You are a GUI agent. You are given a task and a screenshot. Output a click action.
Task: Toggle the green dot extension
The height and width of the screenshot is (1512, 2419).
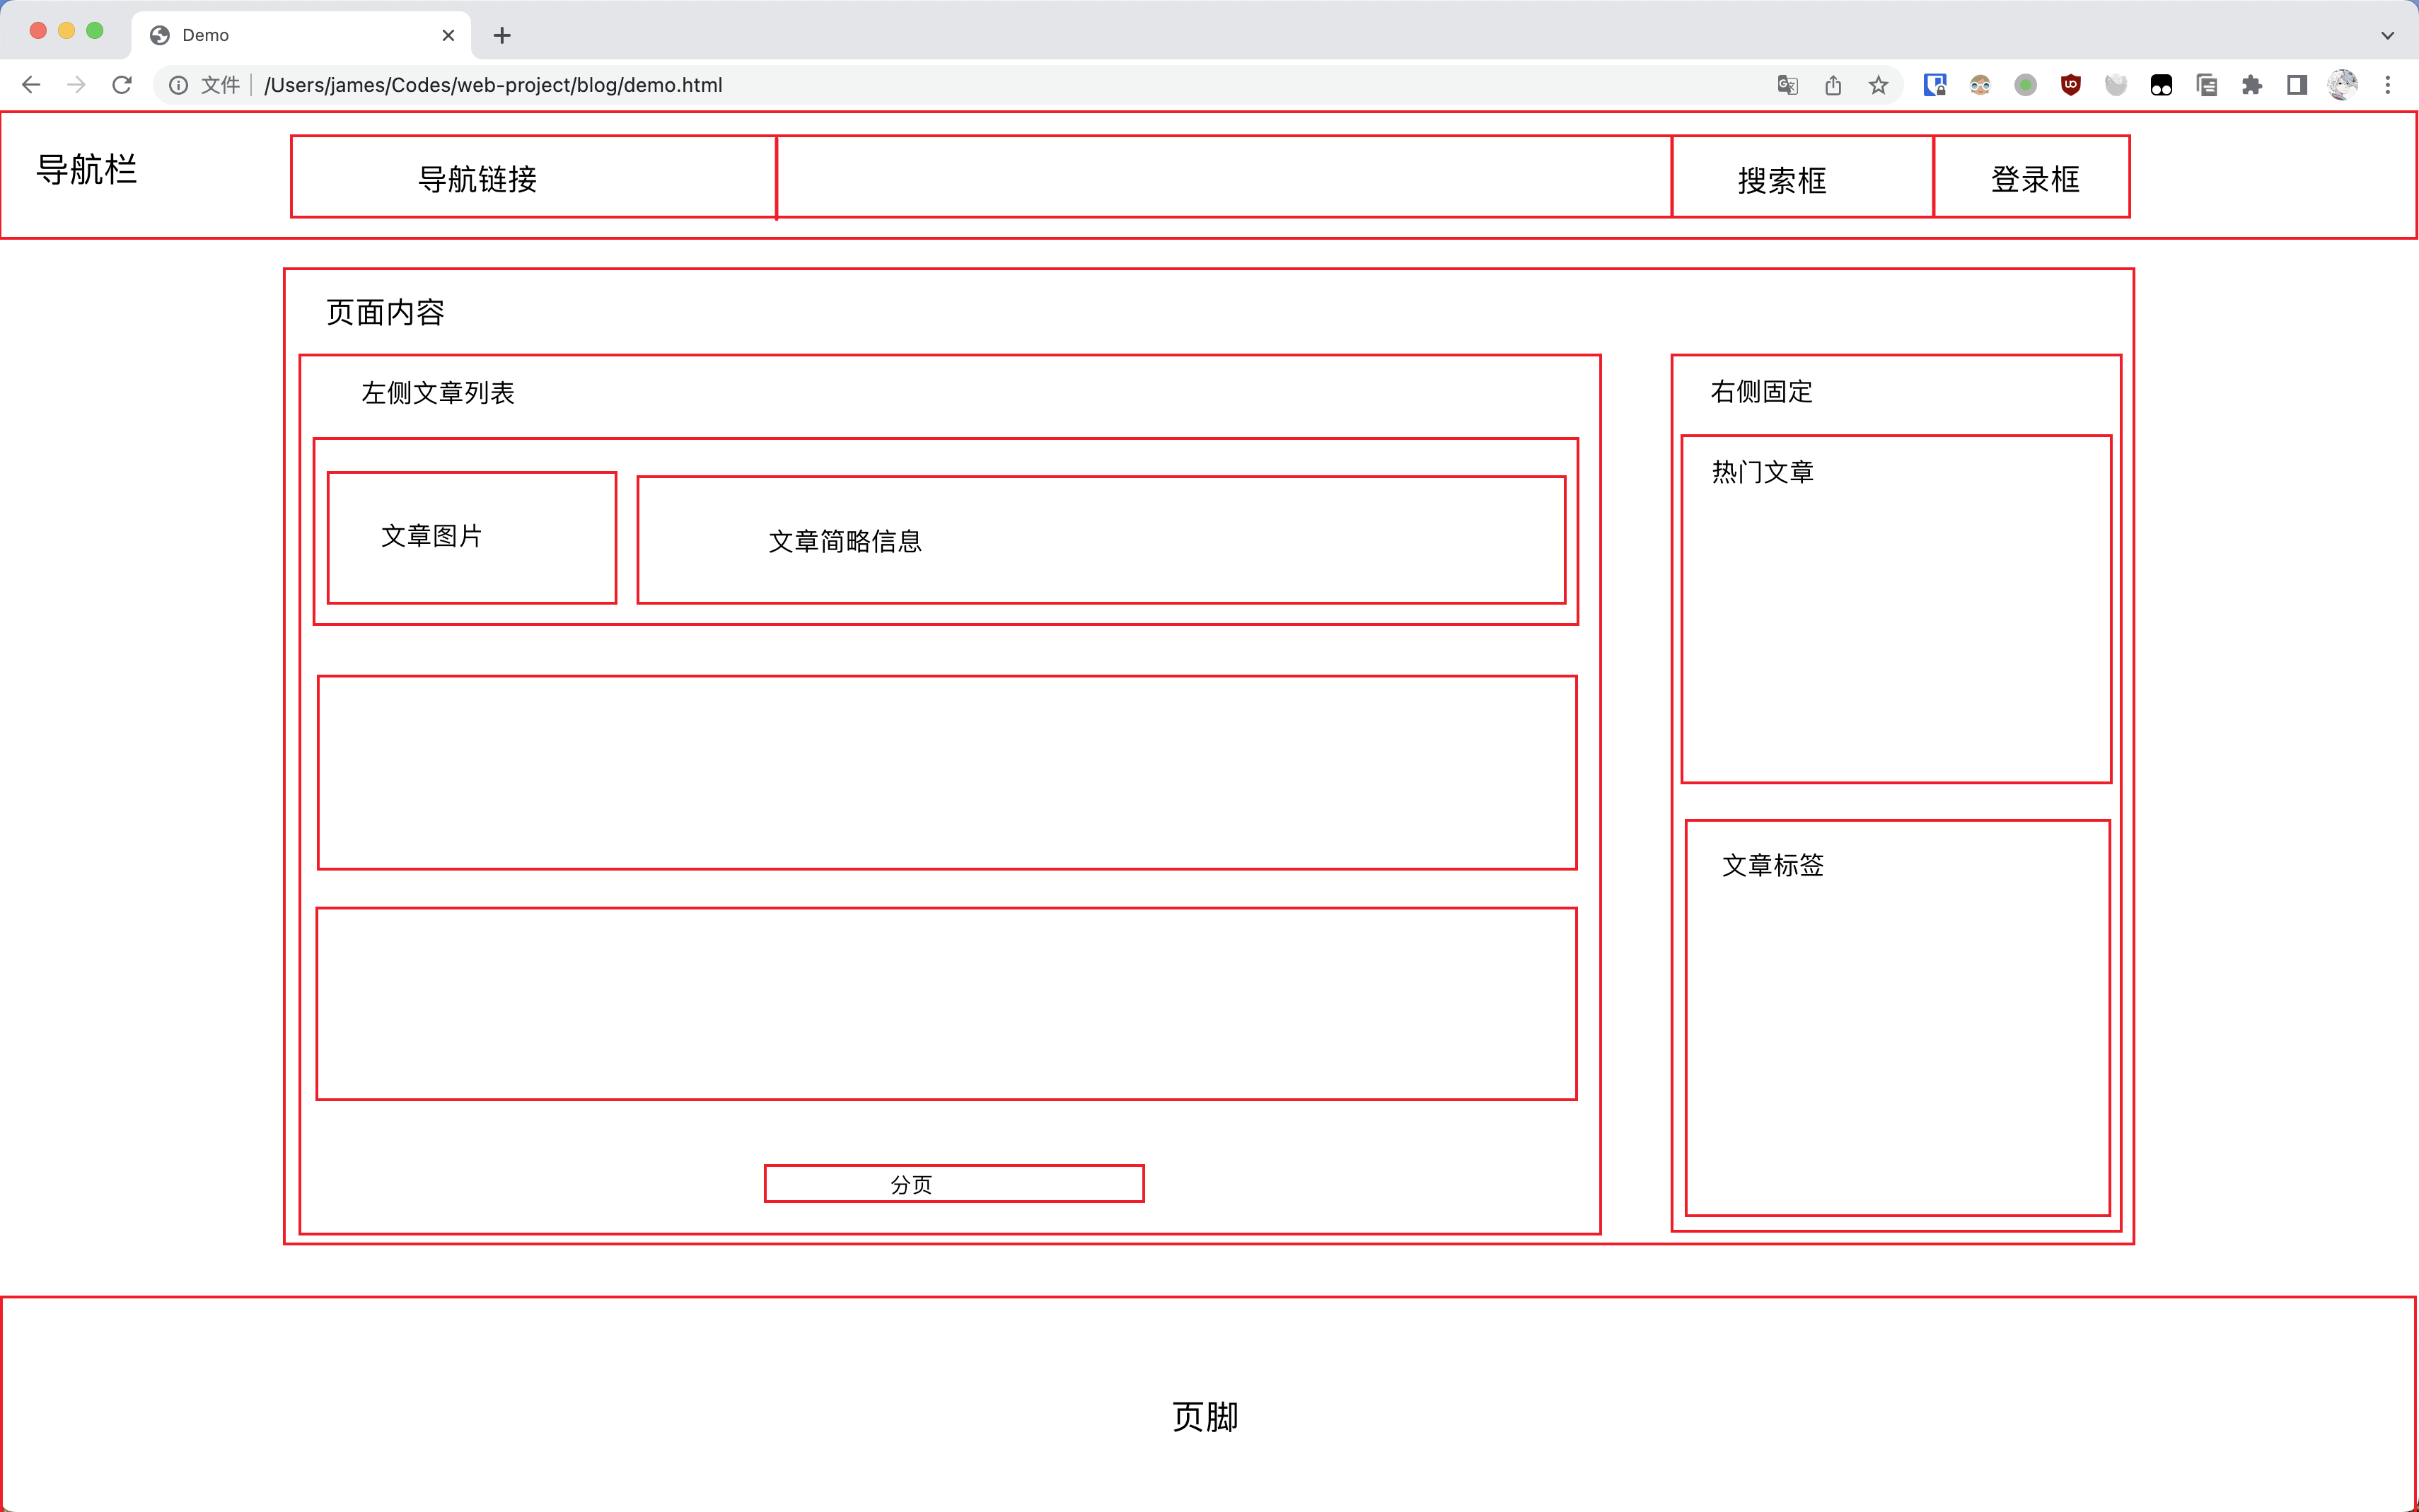click(2026, 85)
